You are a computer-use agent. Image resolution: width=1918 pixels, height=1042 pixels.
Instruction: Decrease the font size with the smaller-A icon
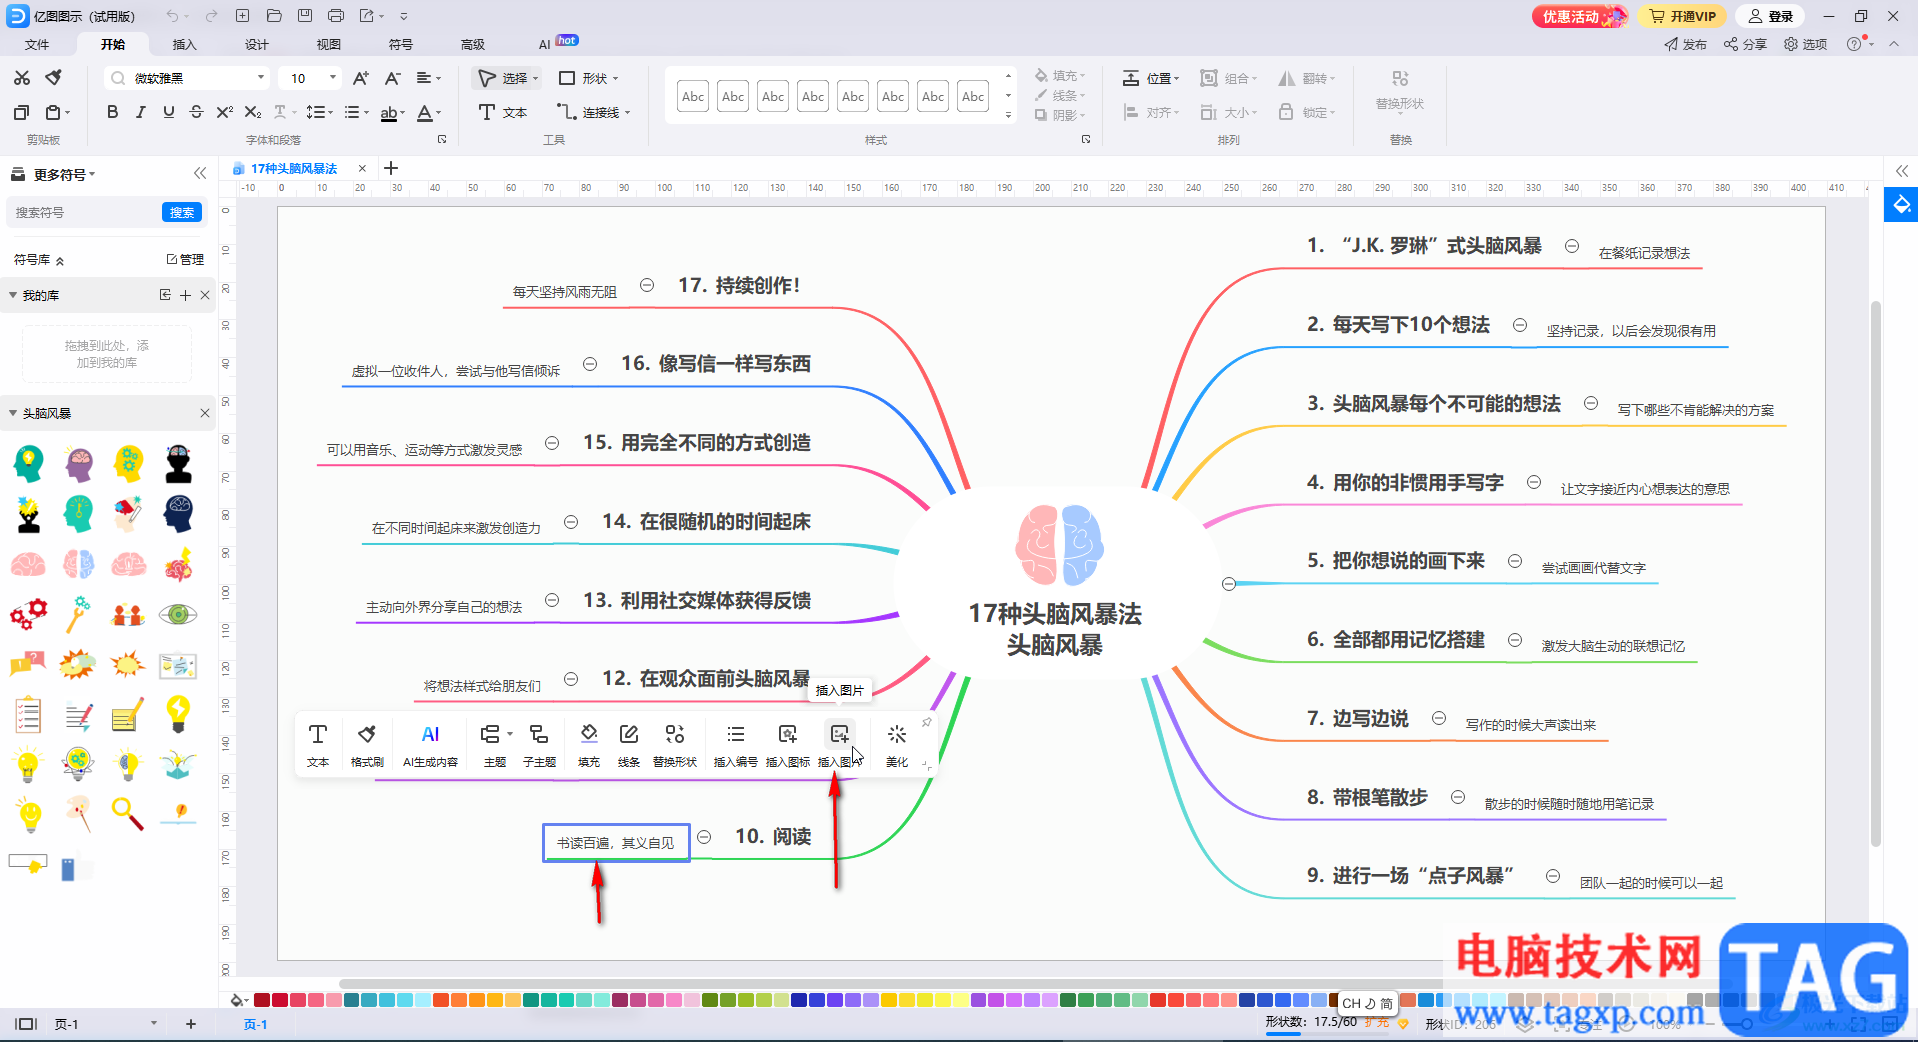[x=393, y=78]
